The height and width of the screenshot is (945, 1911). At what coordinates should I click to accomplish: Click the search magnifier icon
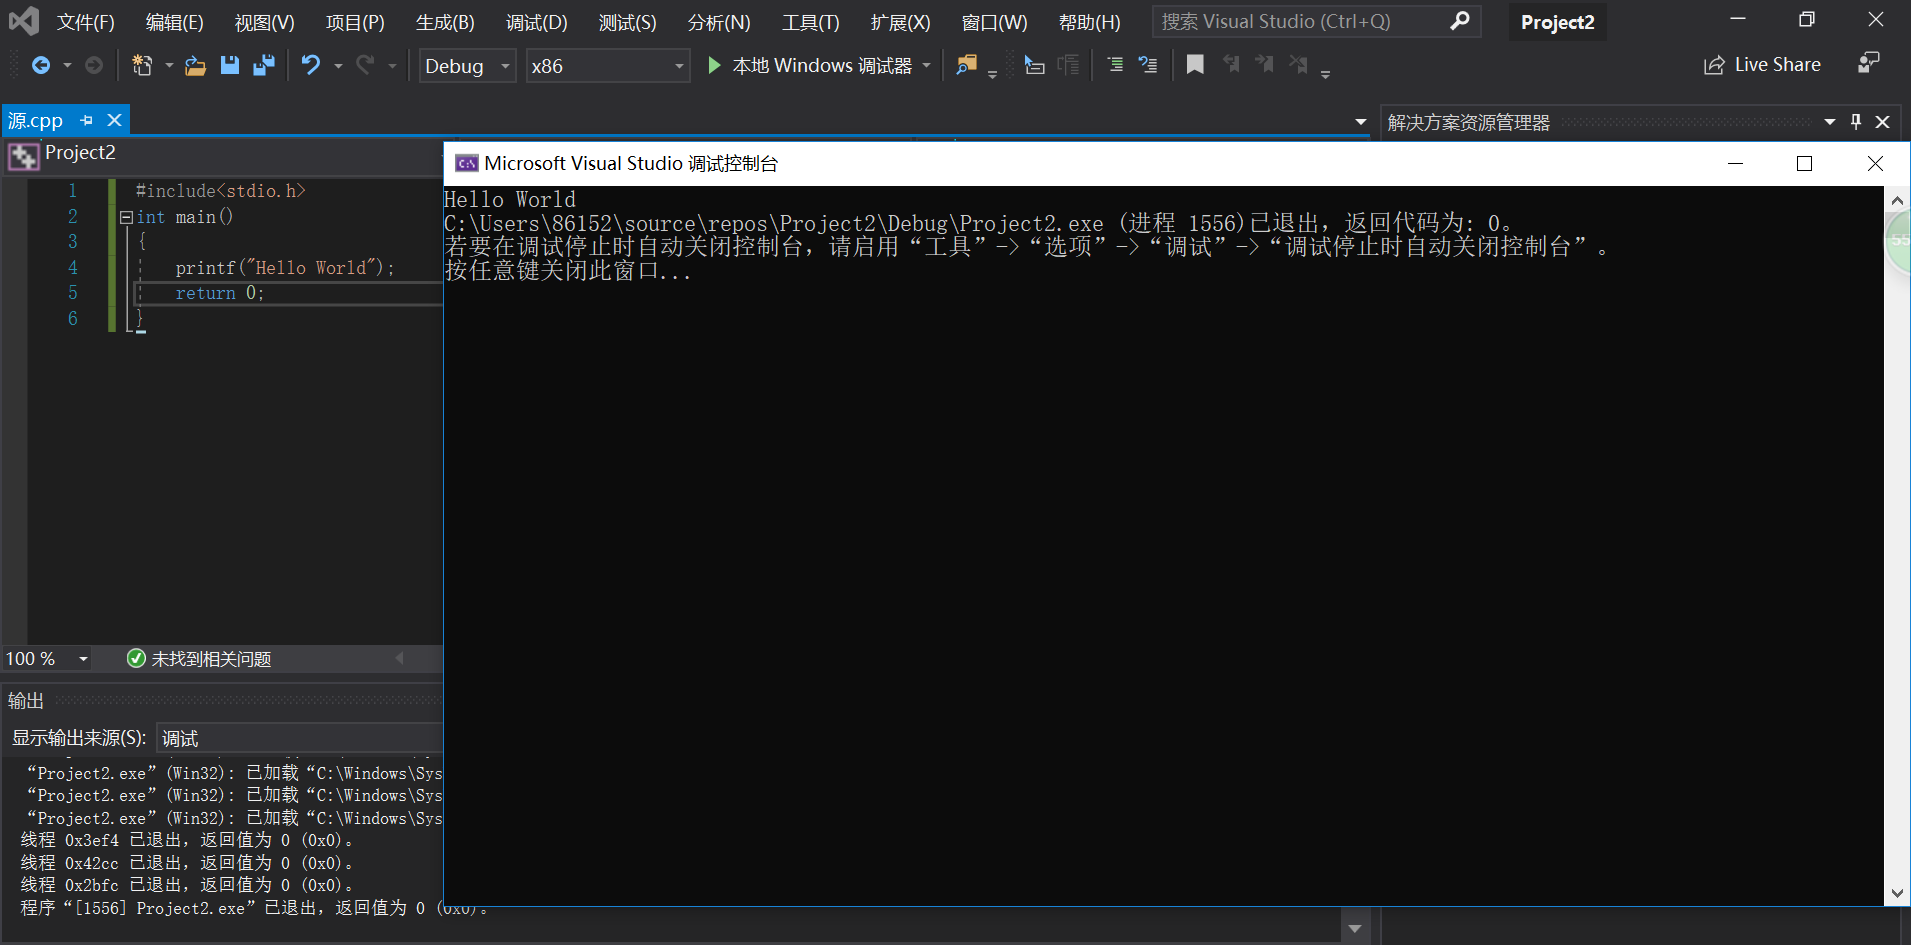(x=1460, y=21)
